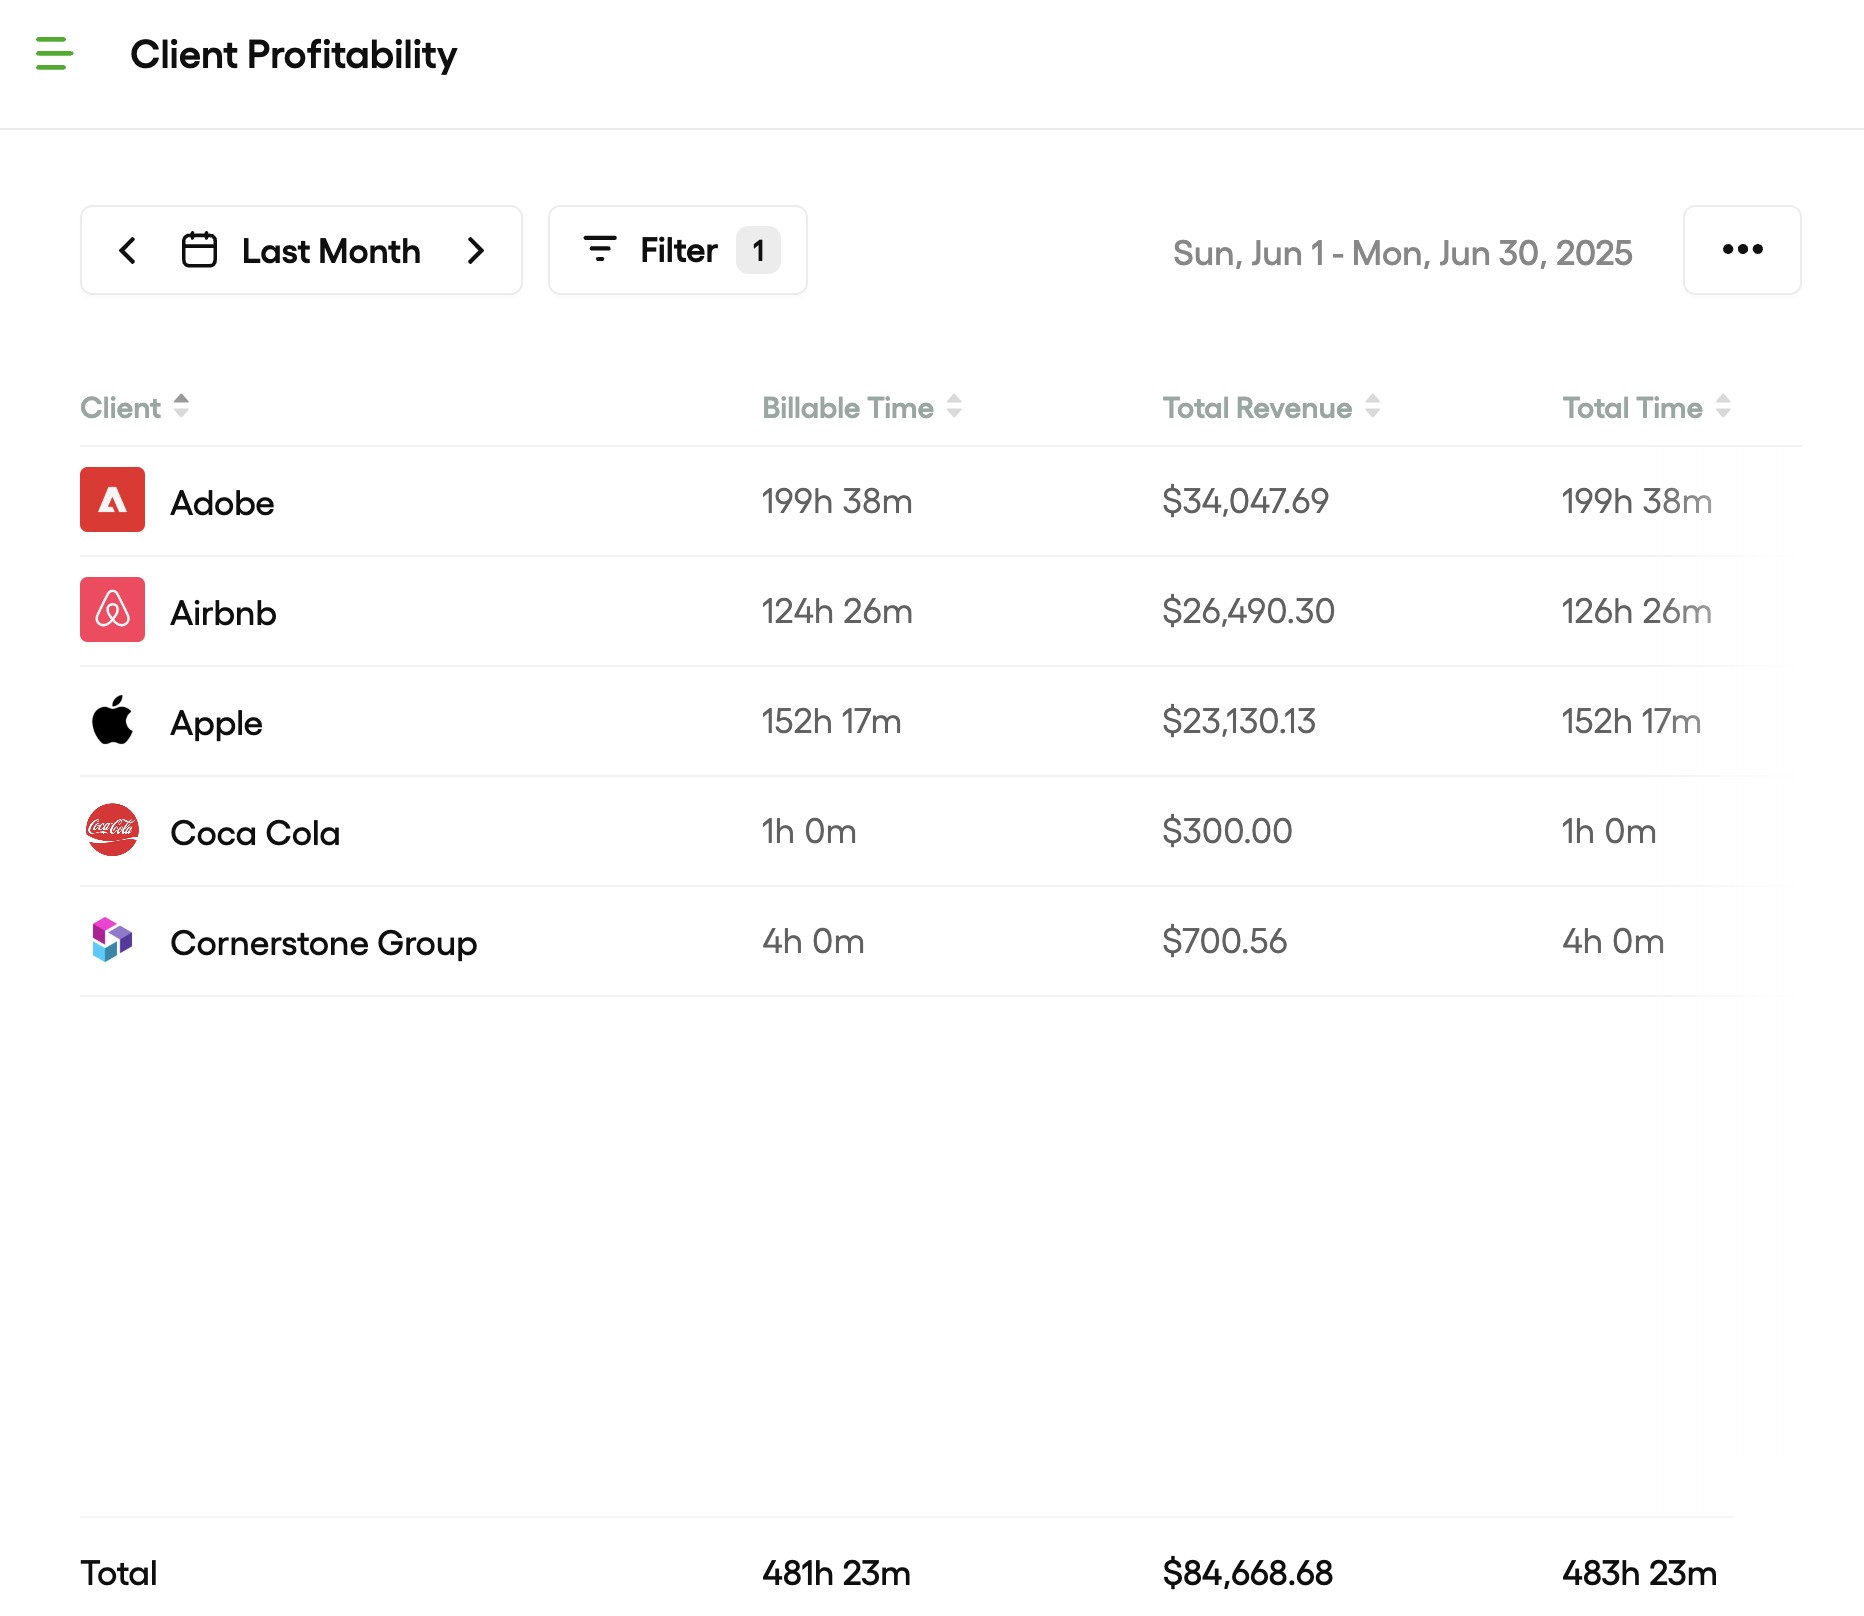Go to previous period with left chevron
This screenshot has width=1864, height=1616.
[127, 250]
